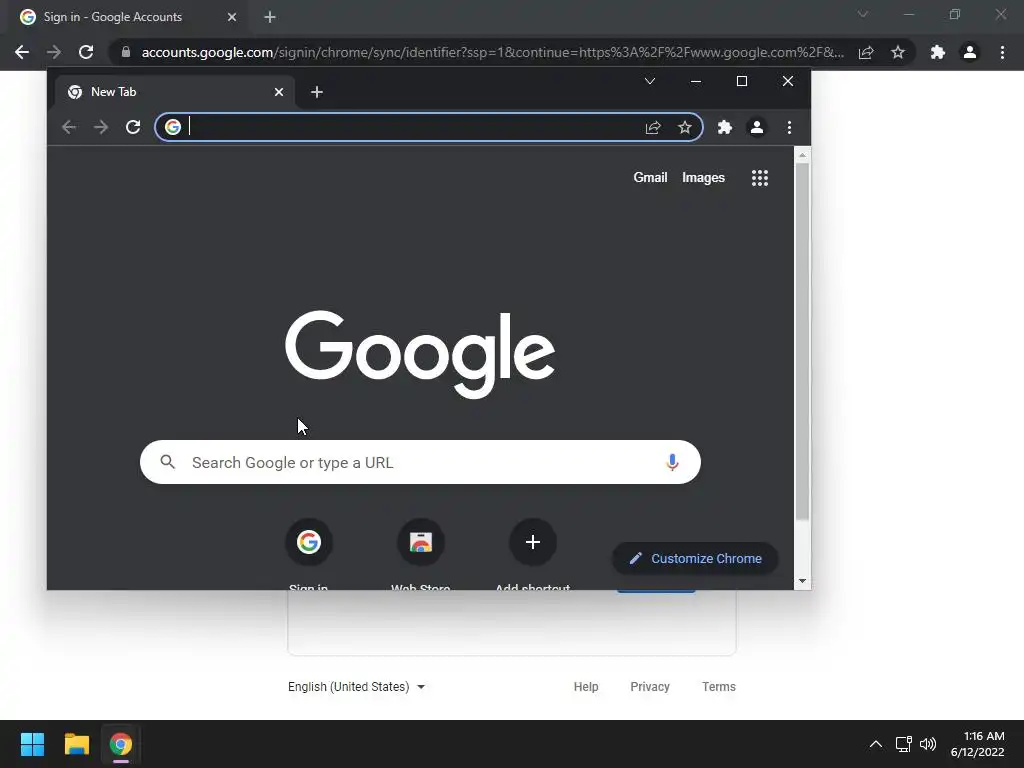Viewport: 1024px width, 768px height.
Task: Open Extensions puzzle icon in the New Tab window
Action: 725,127
